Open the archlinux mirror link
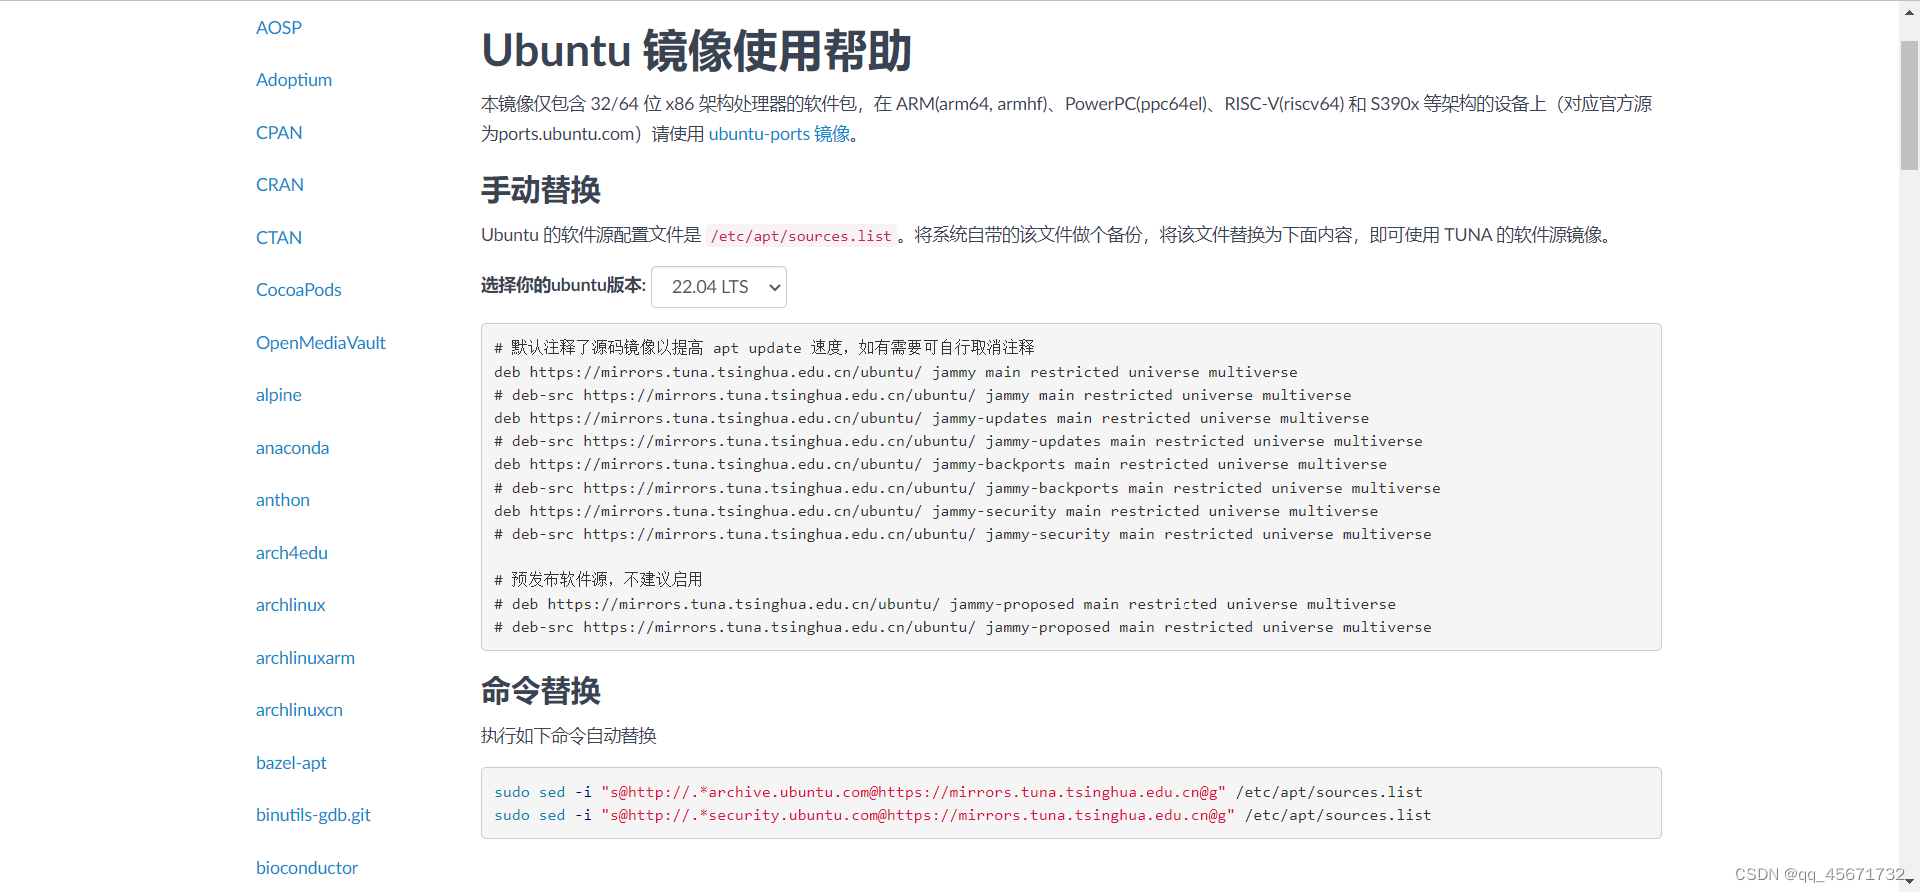The height and width of the screenshot is (892, 1920). 291,605
